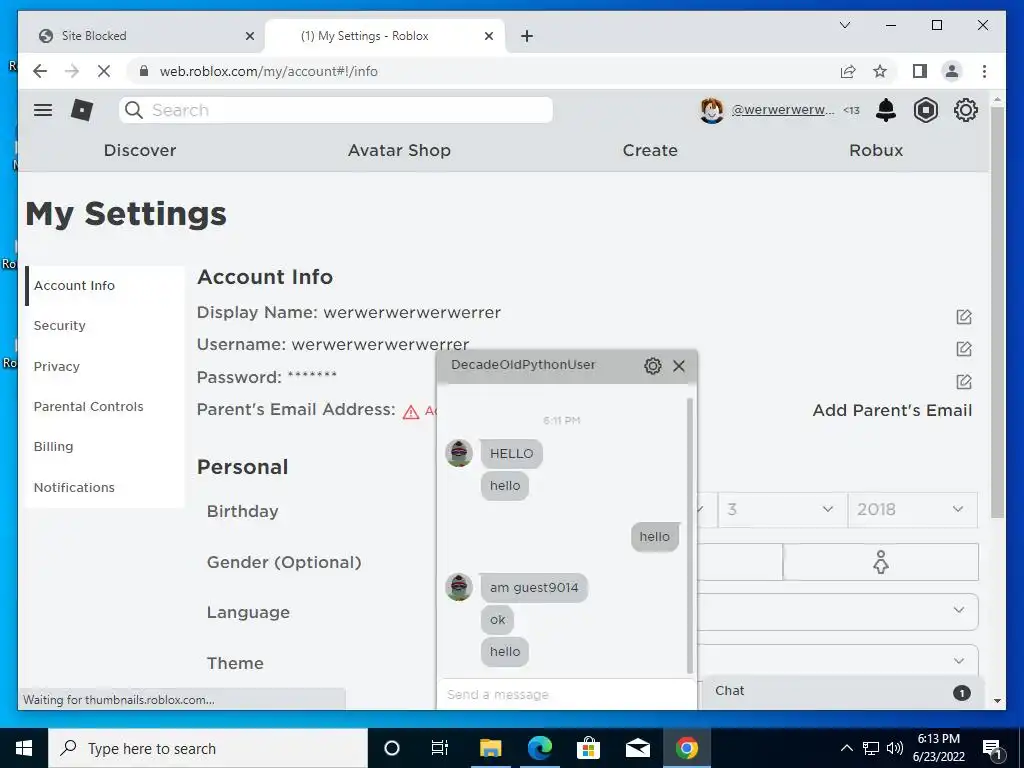Image resolution: width=1024 pixels, height=768 pixels.
Task: Select the gender figure icon button
Action: pyautogui.click(x=880, y=562)
